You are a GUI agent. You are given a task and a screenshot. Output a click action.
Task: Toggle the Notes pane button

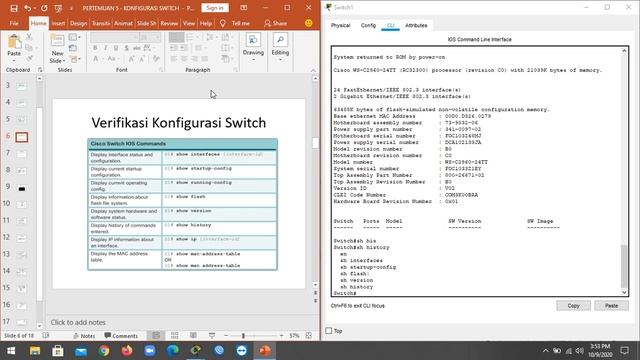[84, 336]
